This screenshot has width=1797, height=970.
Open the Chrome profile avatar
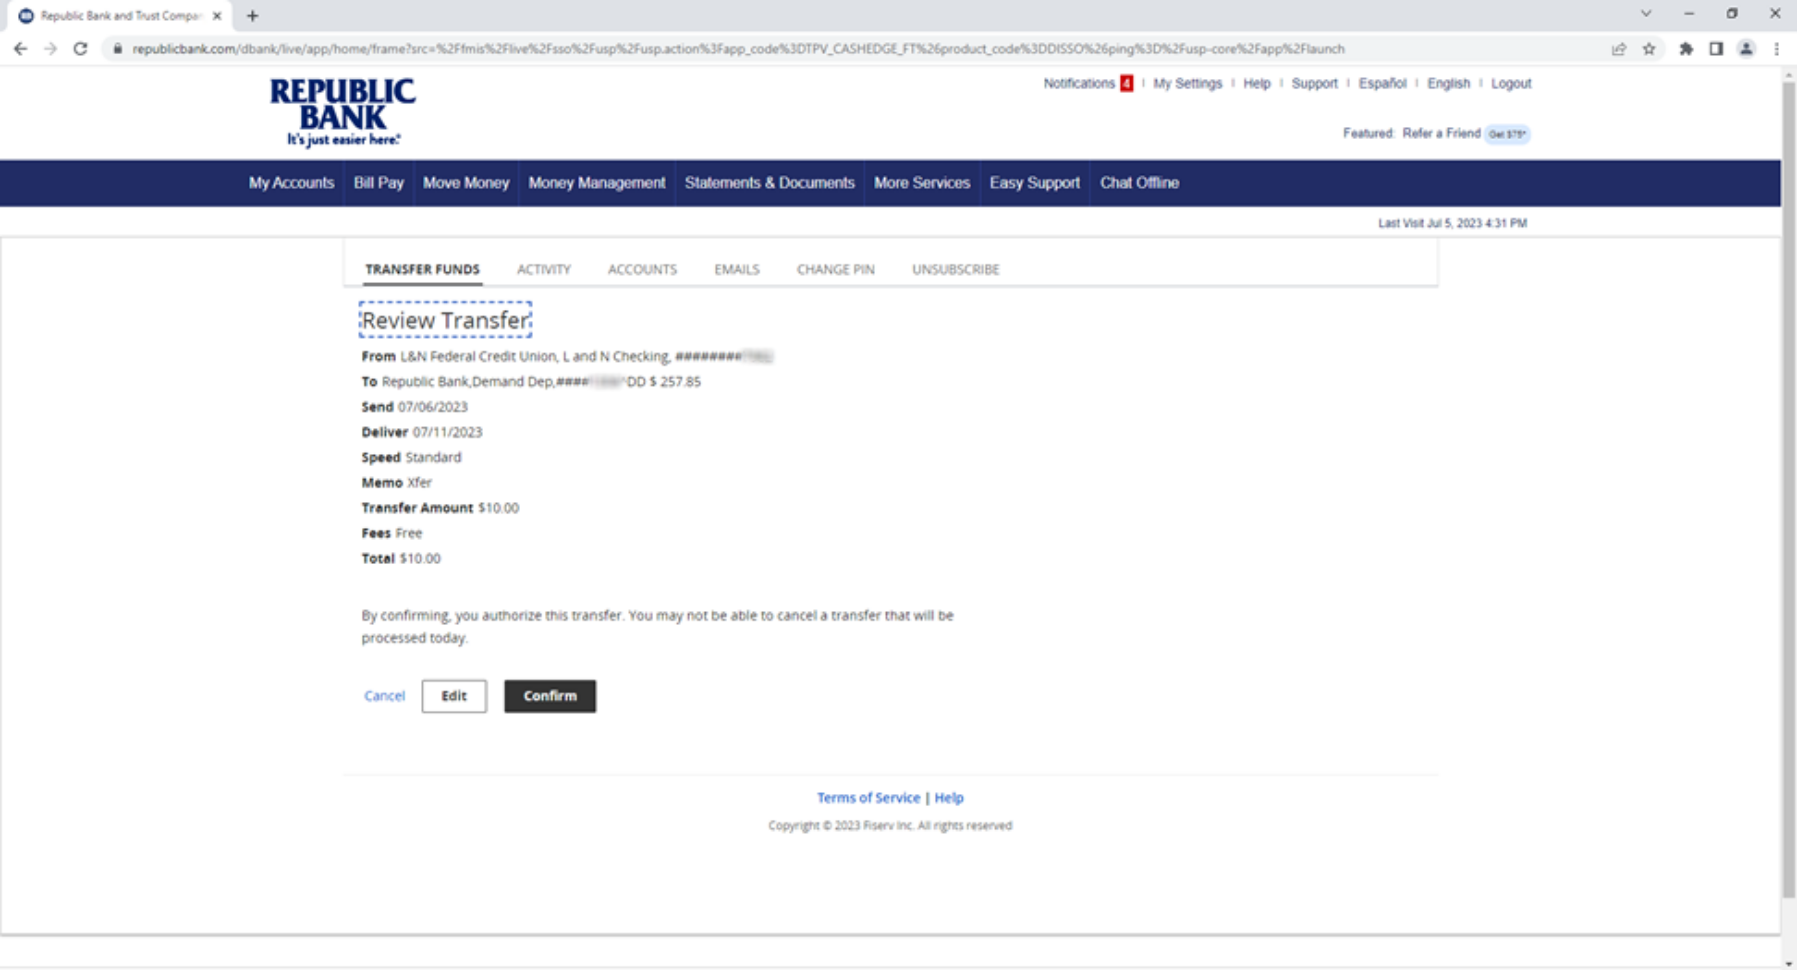[x=1746, y=49]
